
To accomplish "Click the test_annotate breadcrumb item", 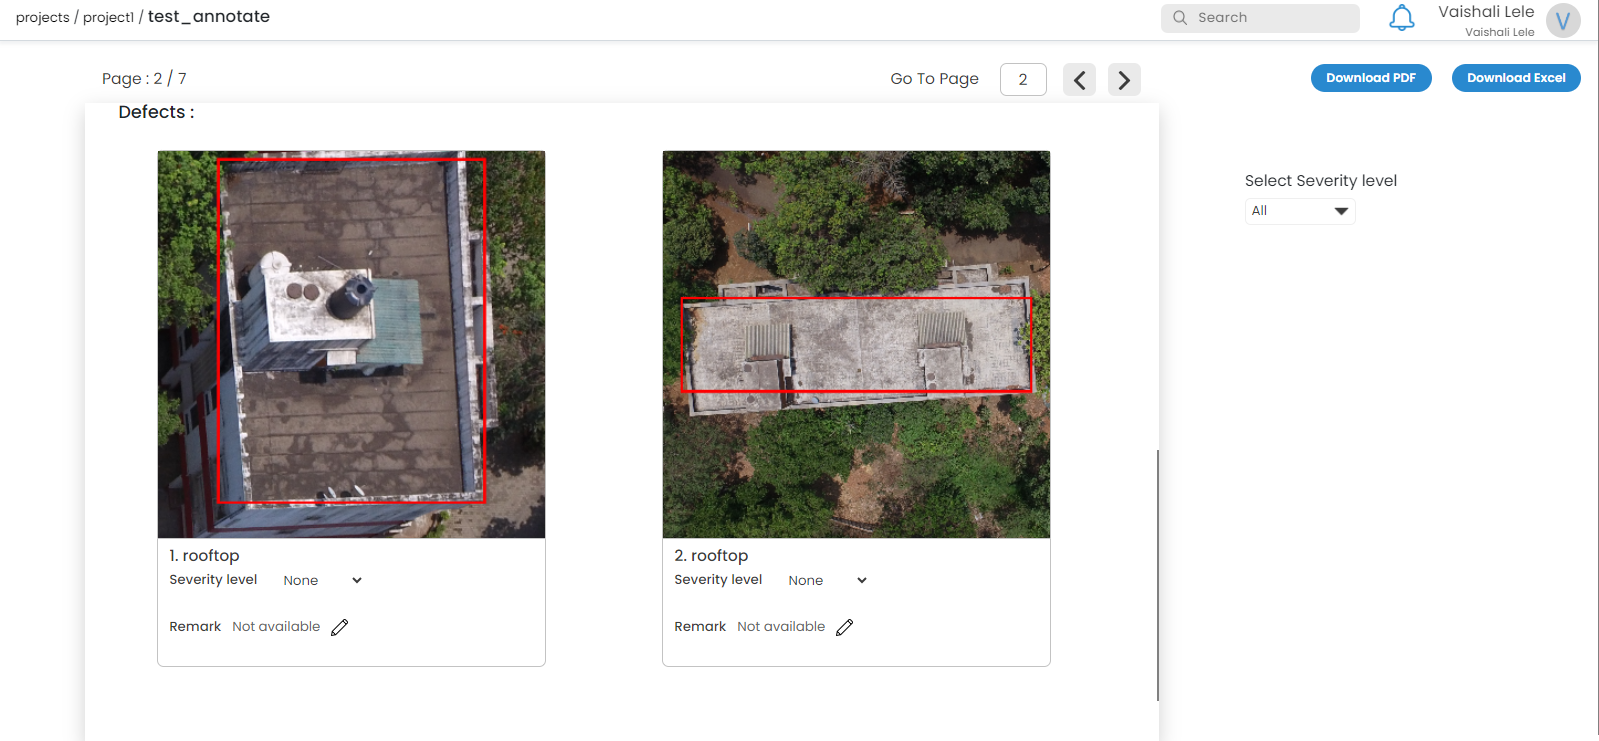I will [x=209, y=17].
